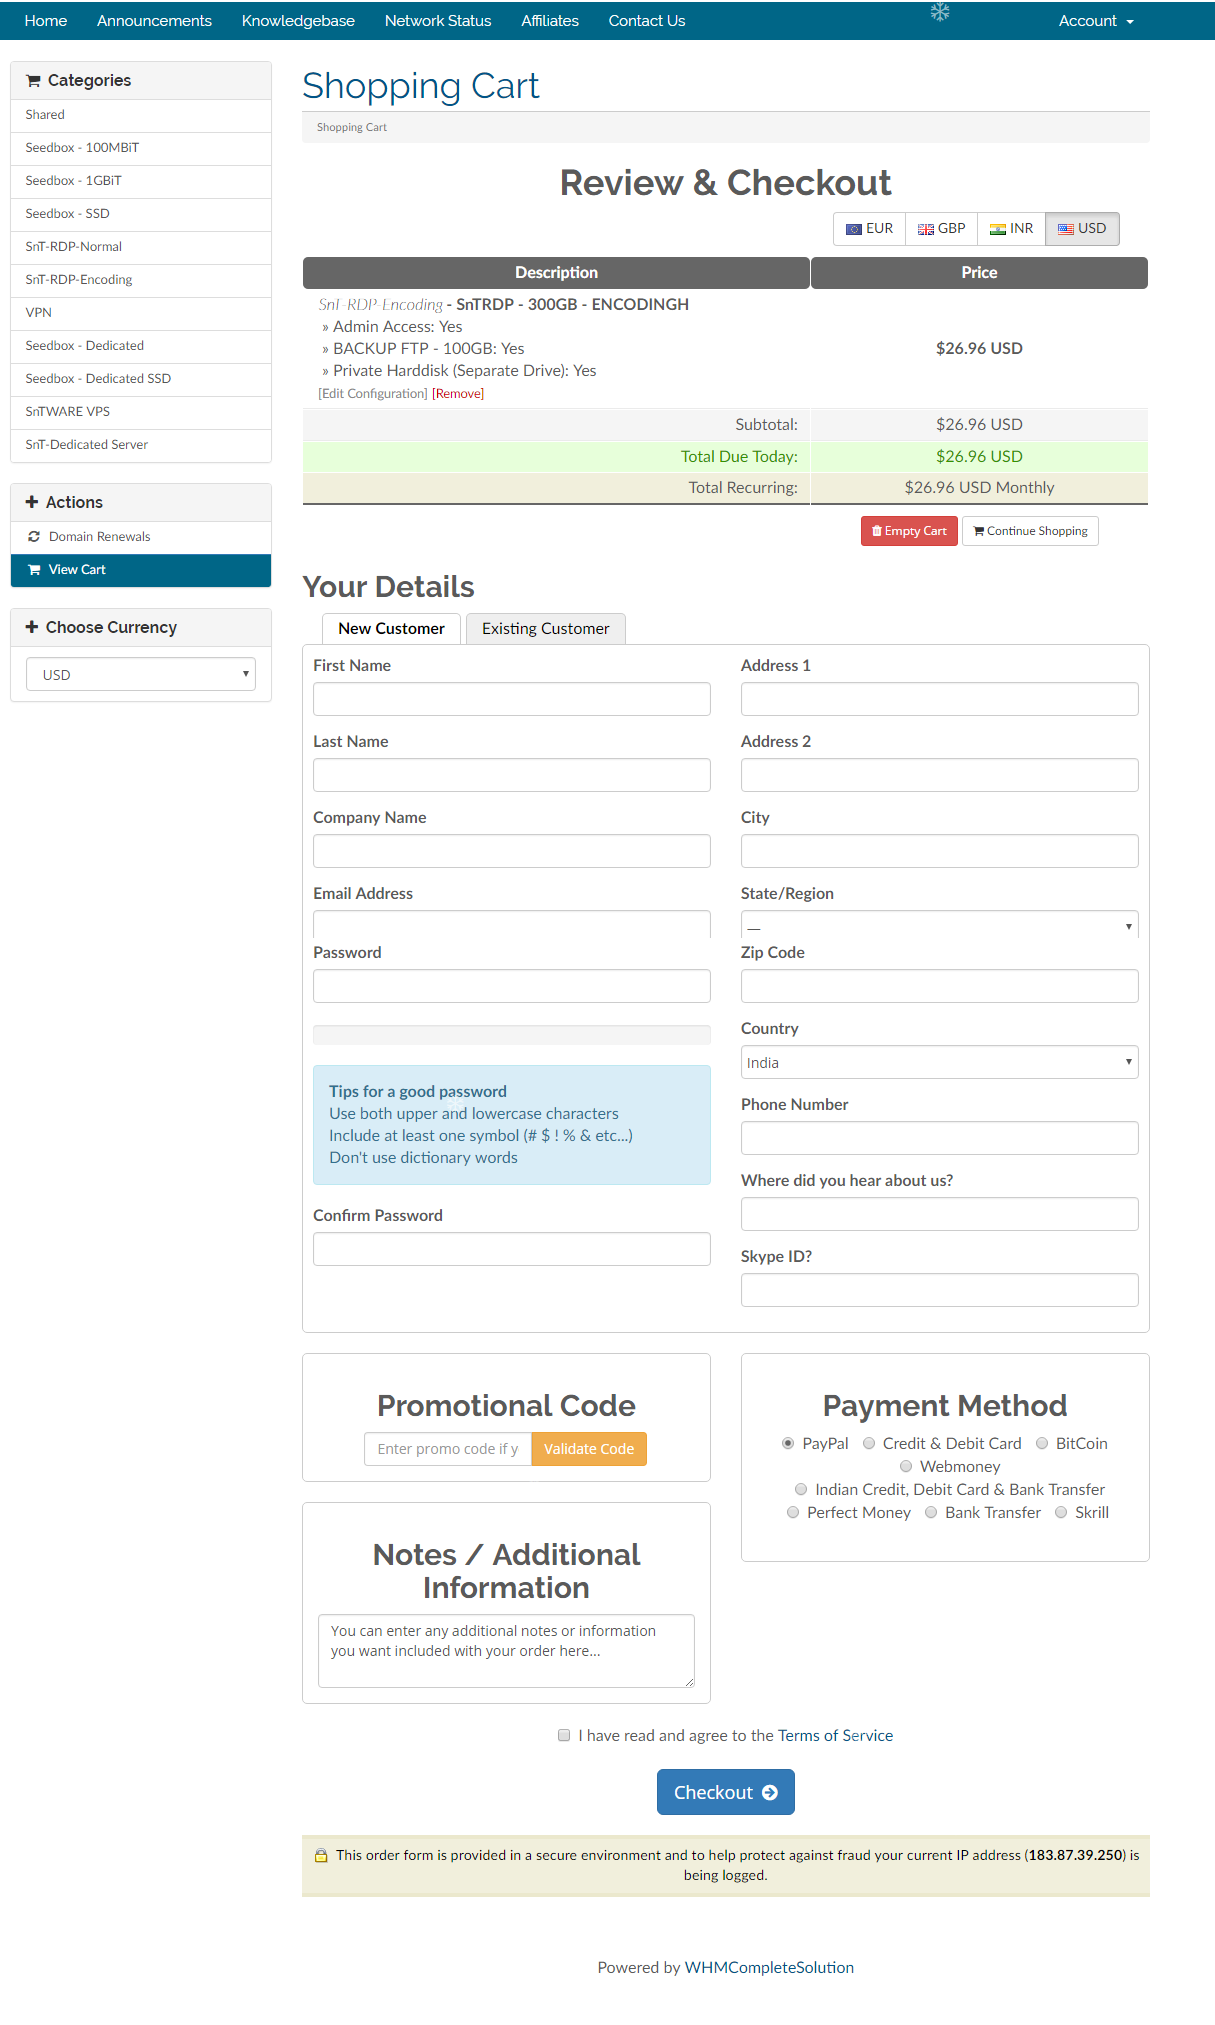Click the Notes additional information textarea
This screenshot has height=2025, width=1215.
pos(506,1651)
